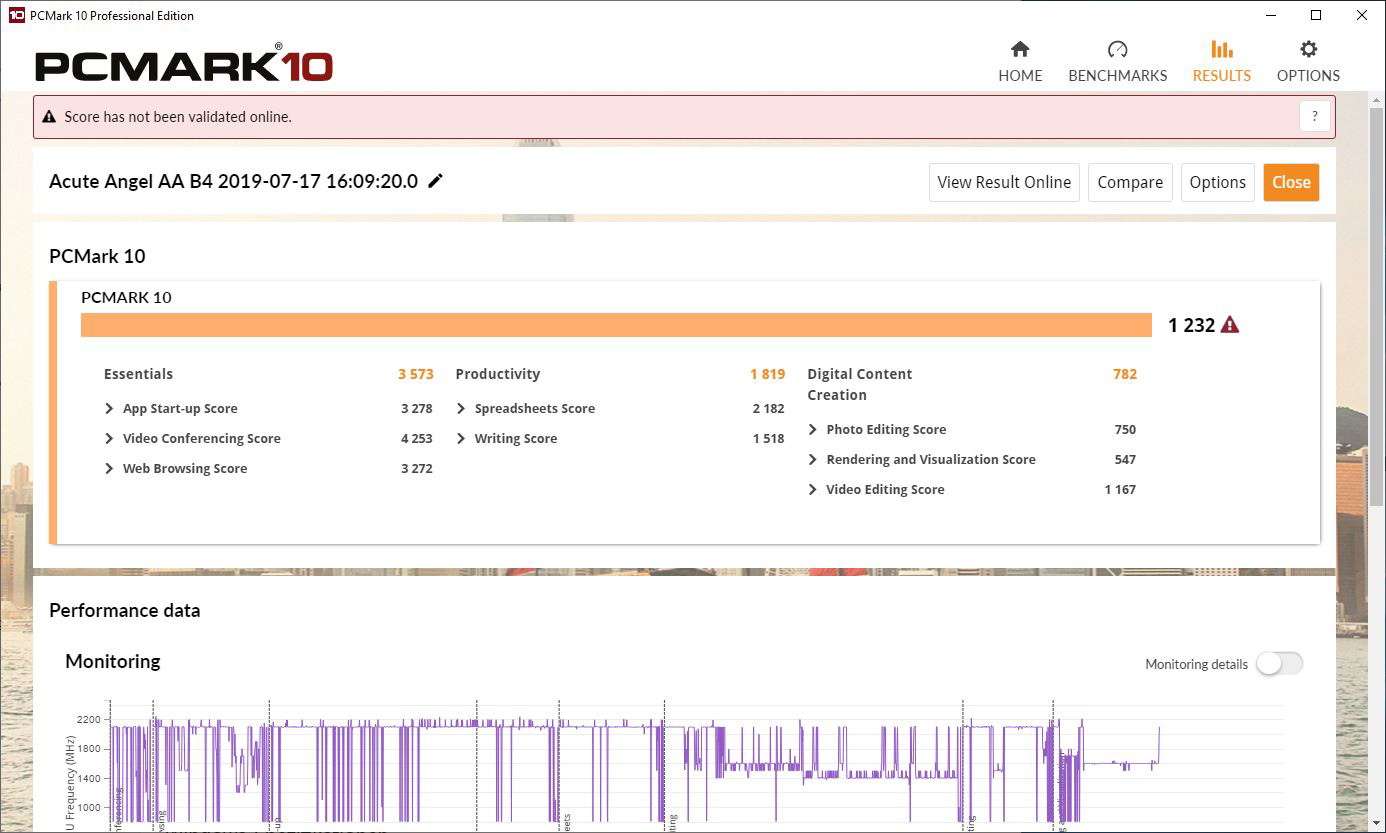Click the PCMark app icon in title bar
This screenshot has height=833, width=1386.
click(15, 15)
